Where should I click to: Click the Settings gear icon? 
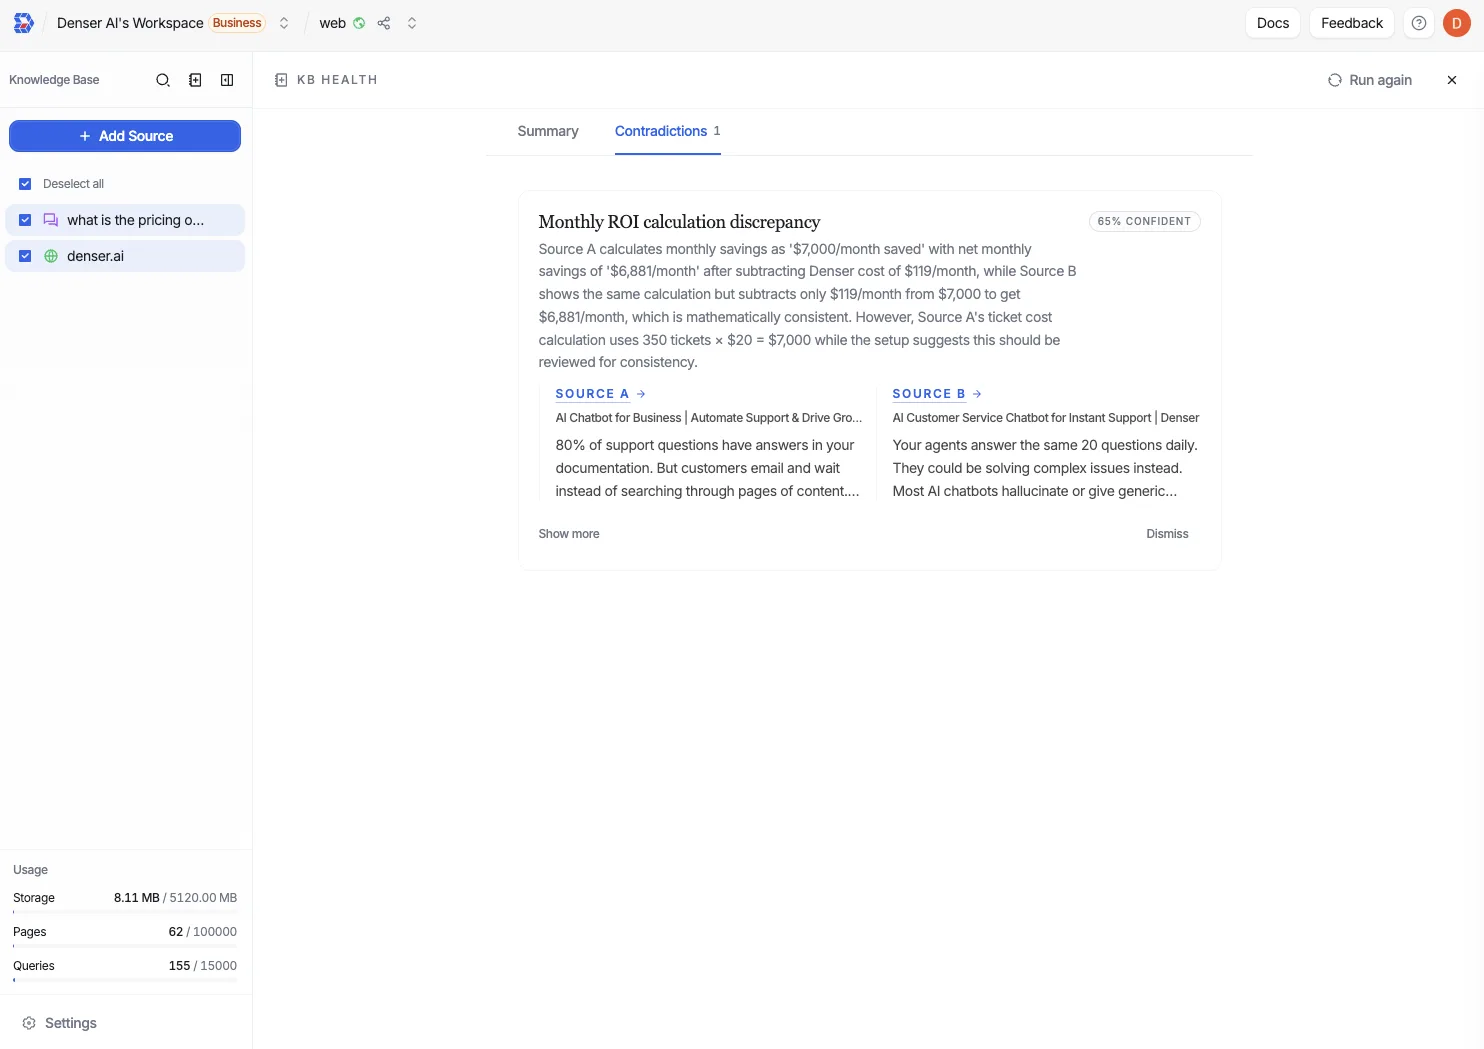[x=29, y=1023]
